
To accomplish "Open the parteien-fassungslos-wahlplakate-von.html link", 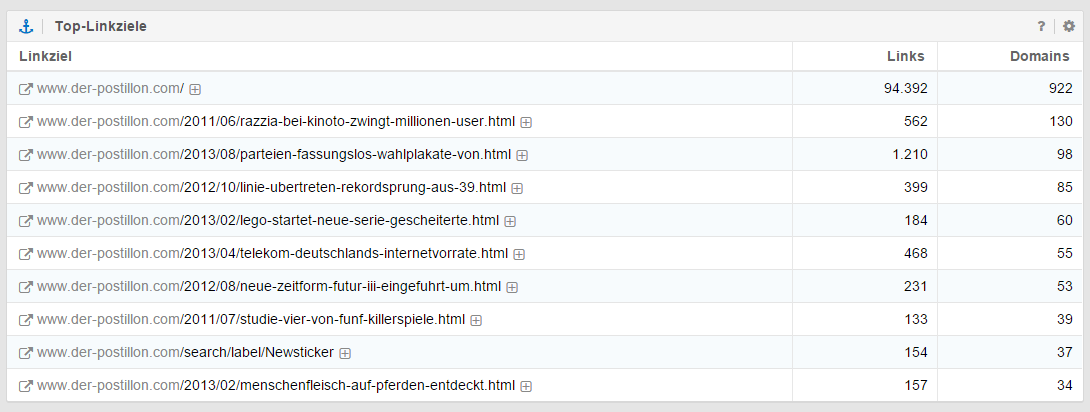I will (346, 155).
